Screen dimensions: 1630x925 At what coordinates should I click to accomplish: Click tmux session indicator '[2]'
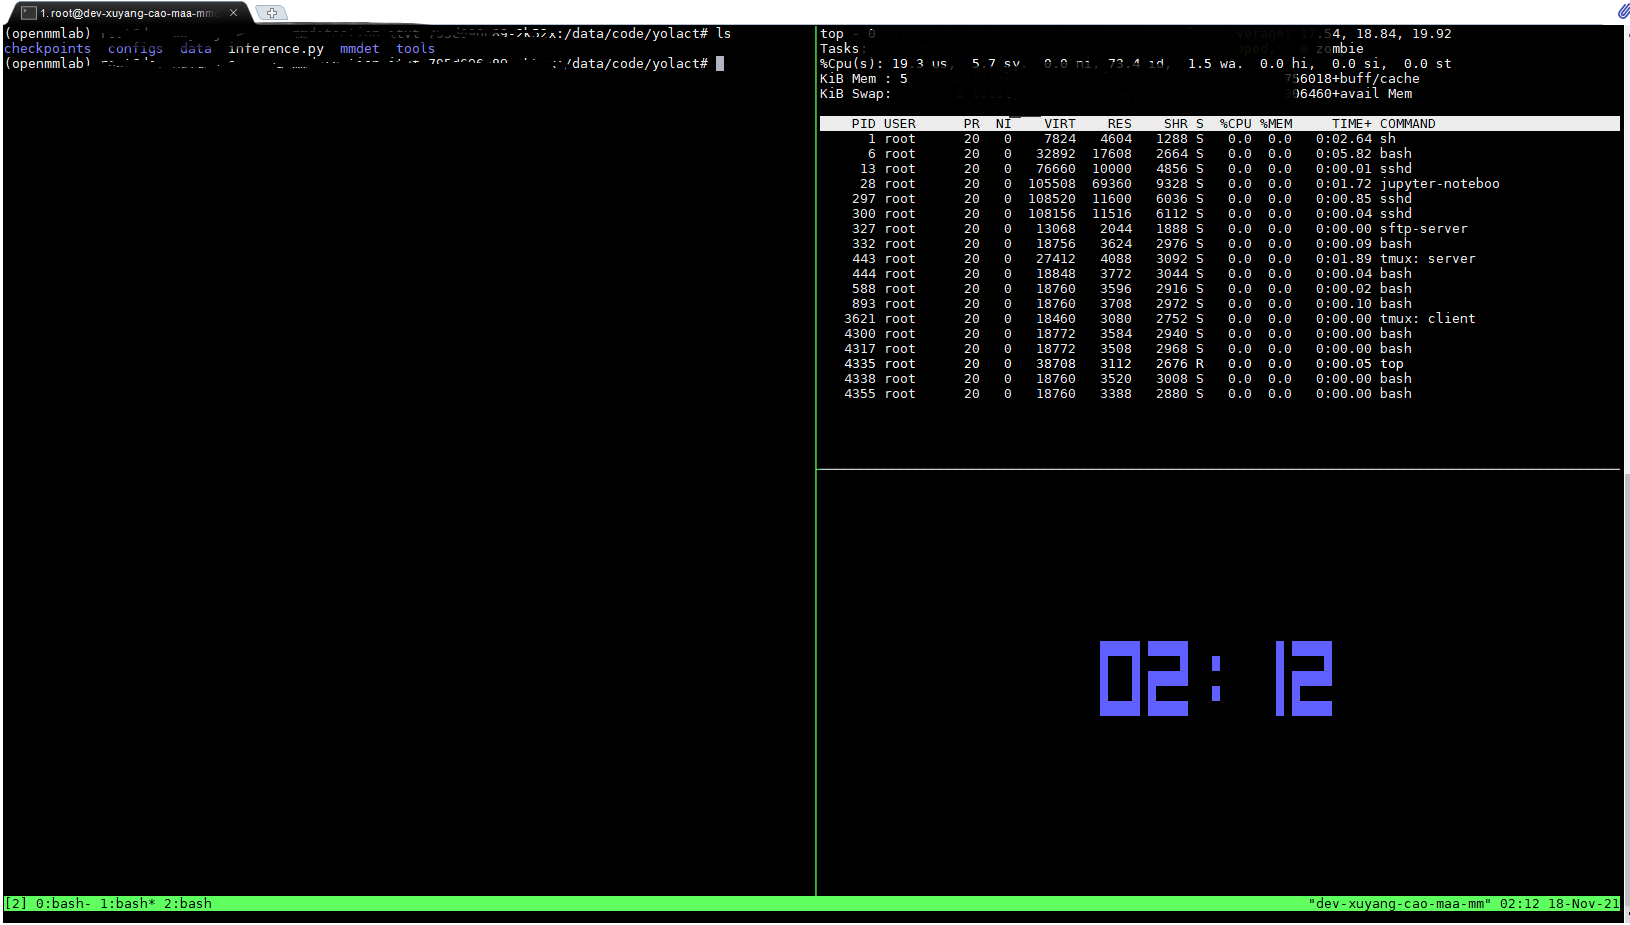(x=16, y=904)
